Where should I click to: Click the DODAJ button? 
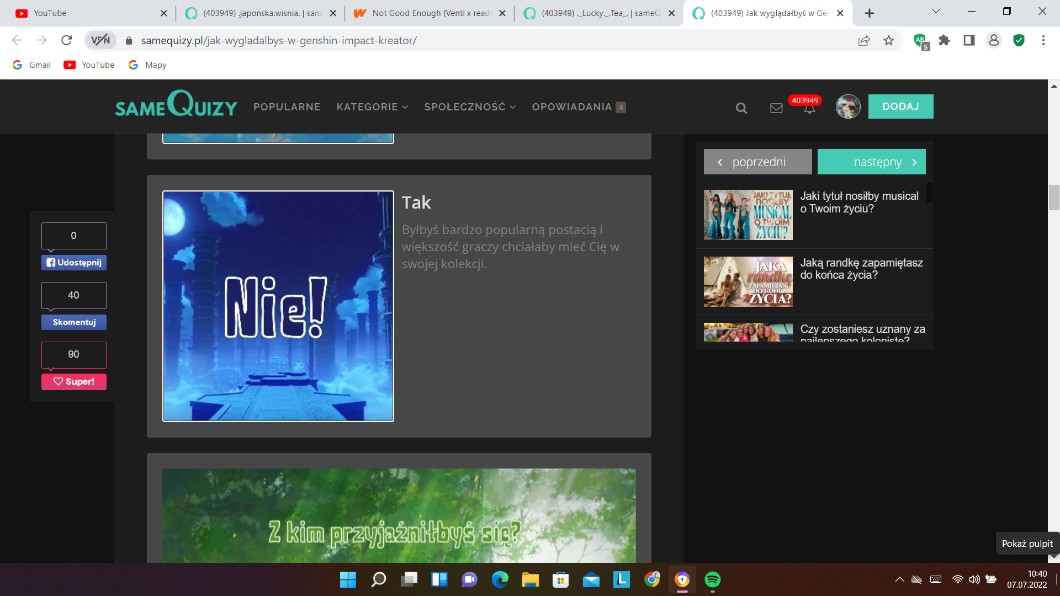click(900, 107)
